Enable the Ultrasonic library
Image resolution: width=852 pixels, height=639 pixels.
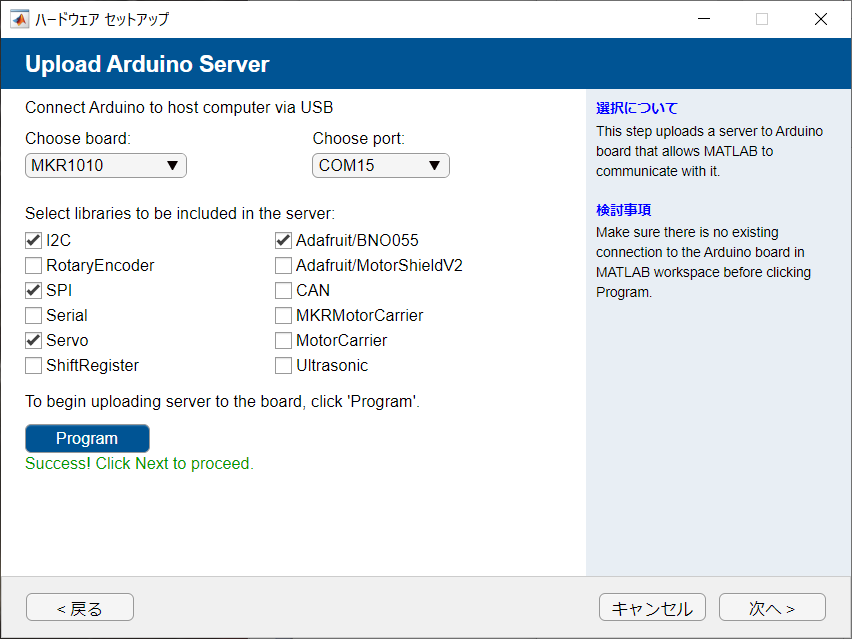[283, 365]
